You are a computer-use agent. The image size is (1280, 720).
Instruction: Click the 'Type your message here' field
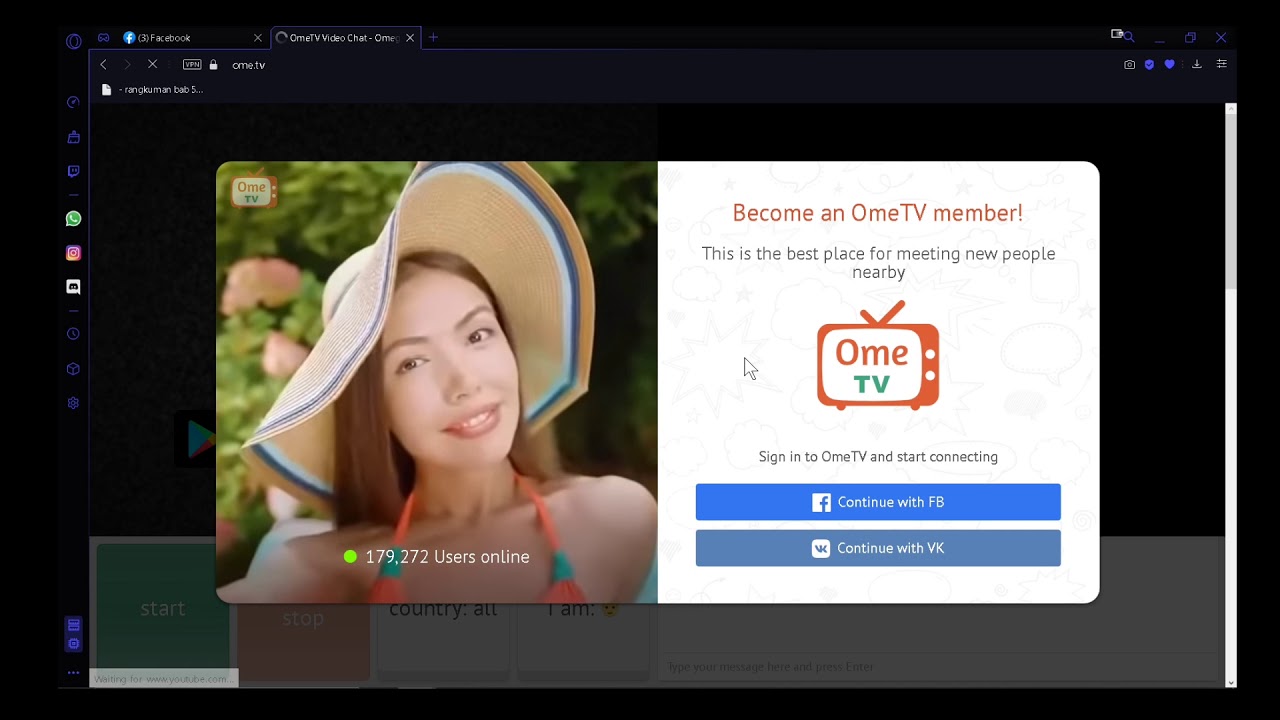pyautogui.click(x=940, y=667)
